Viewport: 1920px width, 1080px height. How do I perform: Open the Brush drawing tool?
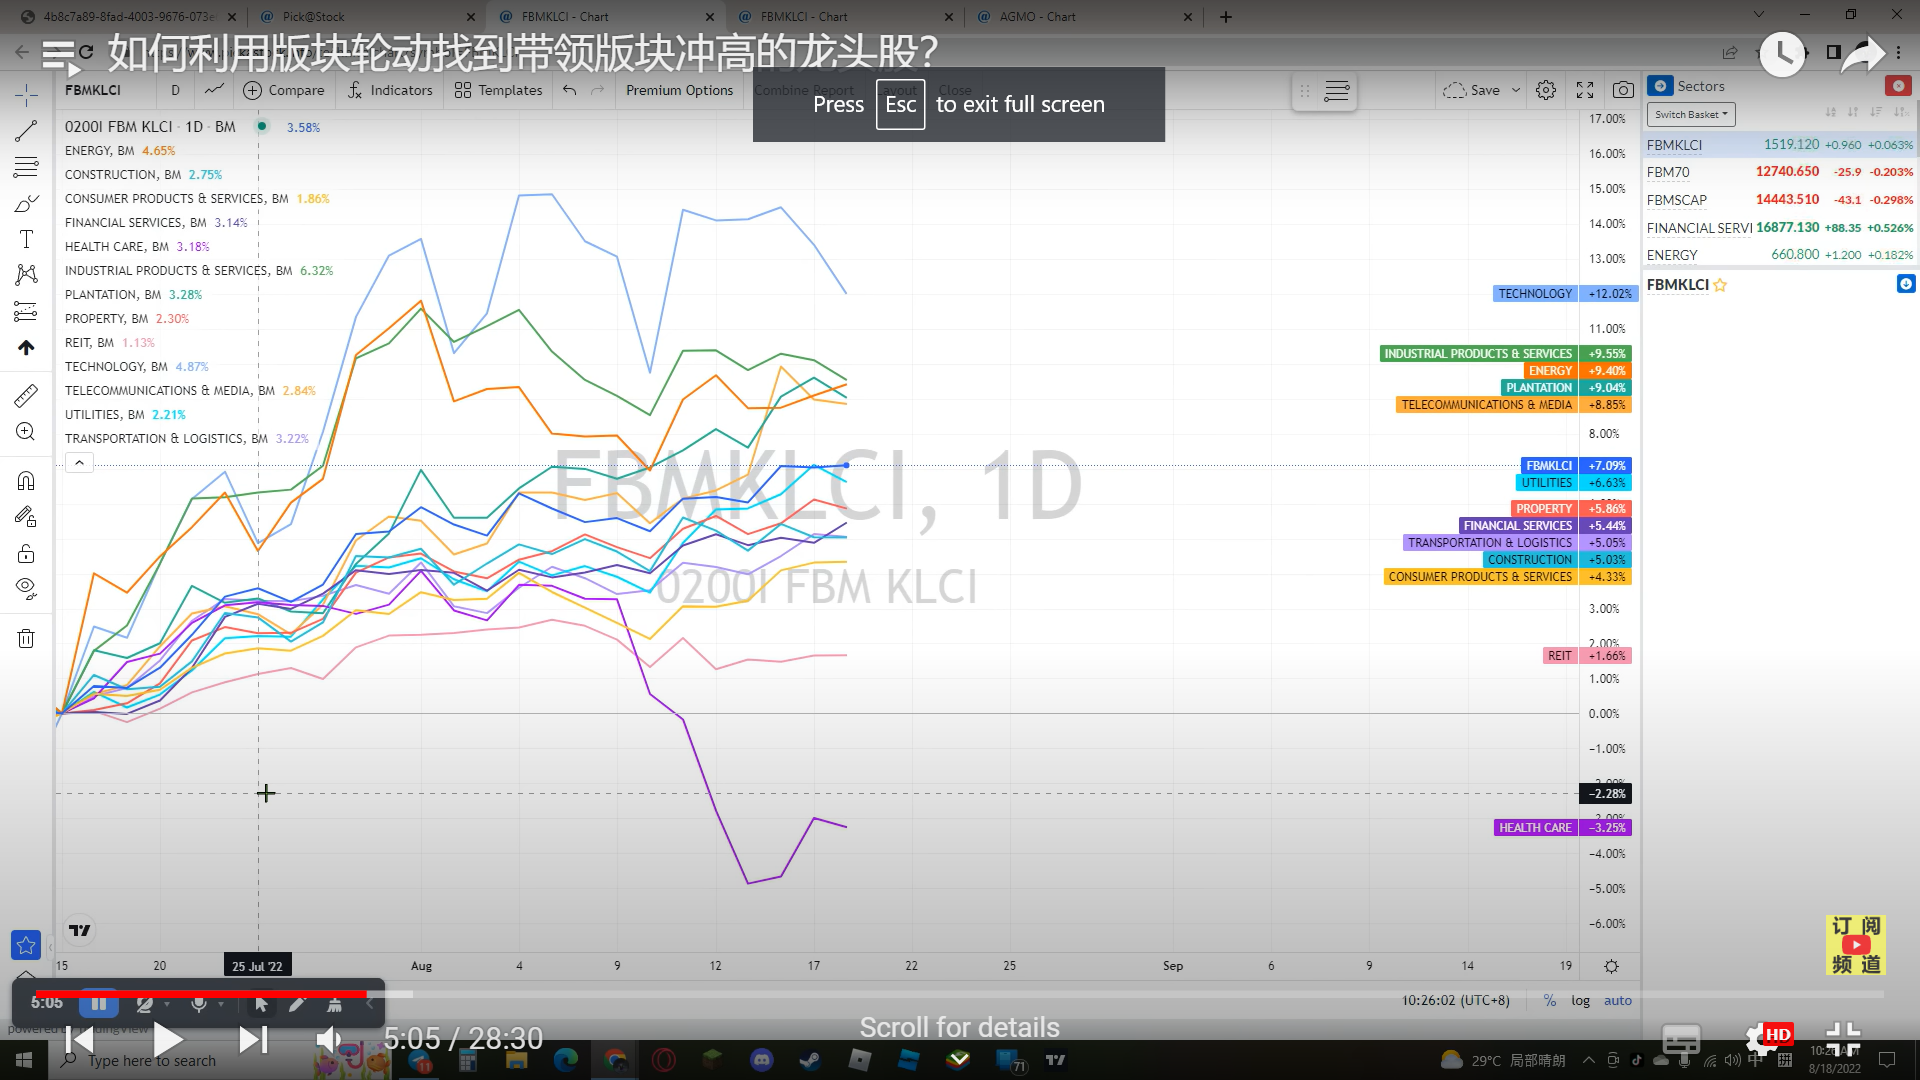click(25, 203)
